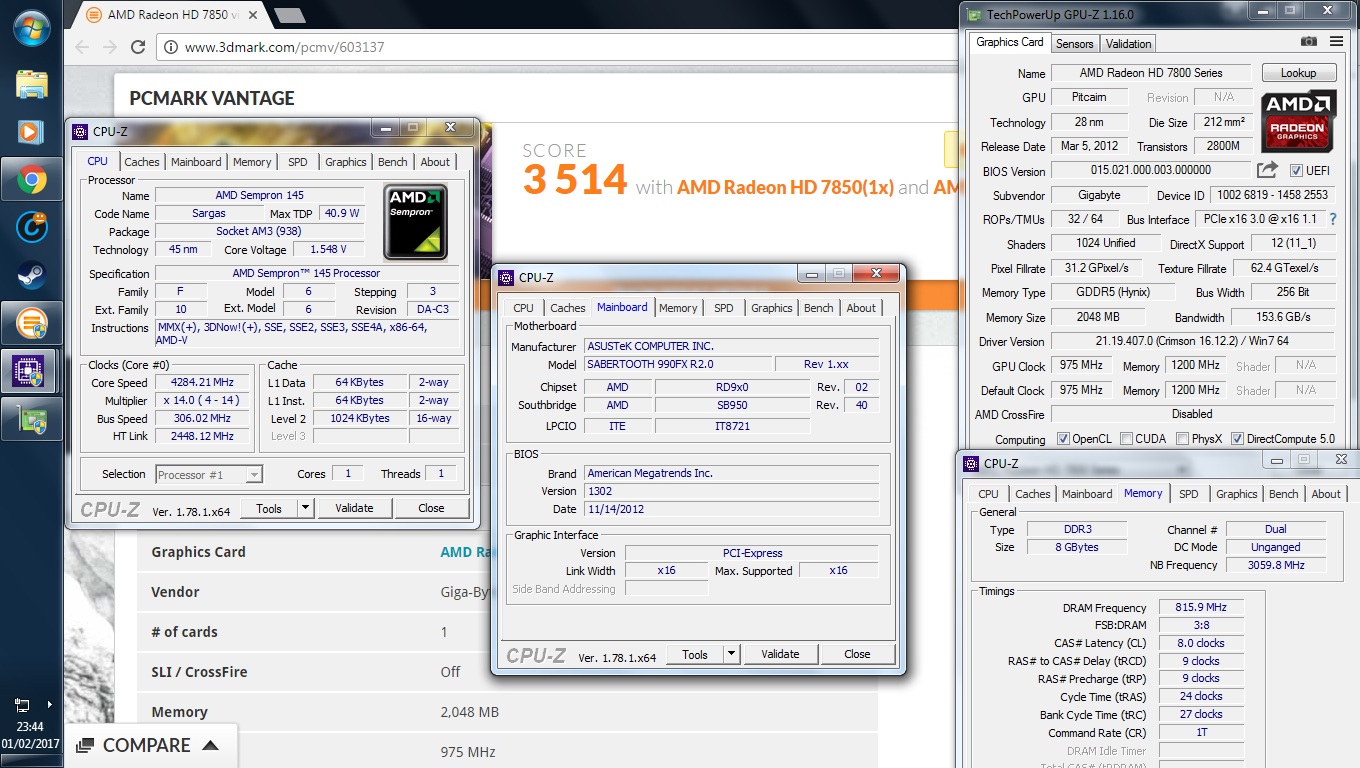Open Bench tab in CPU-Z Memory window
The width and height of the screenshot is (1360, 768).
(1284, 494)
